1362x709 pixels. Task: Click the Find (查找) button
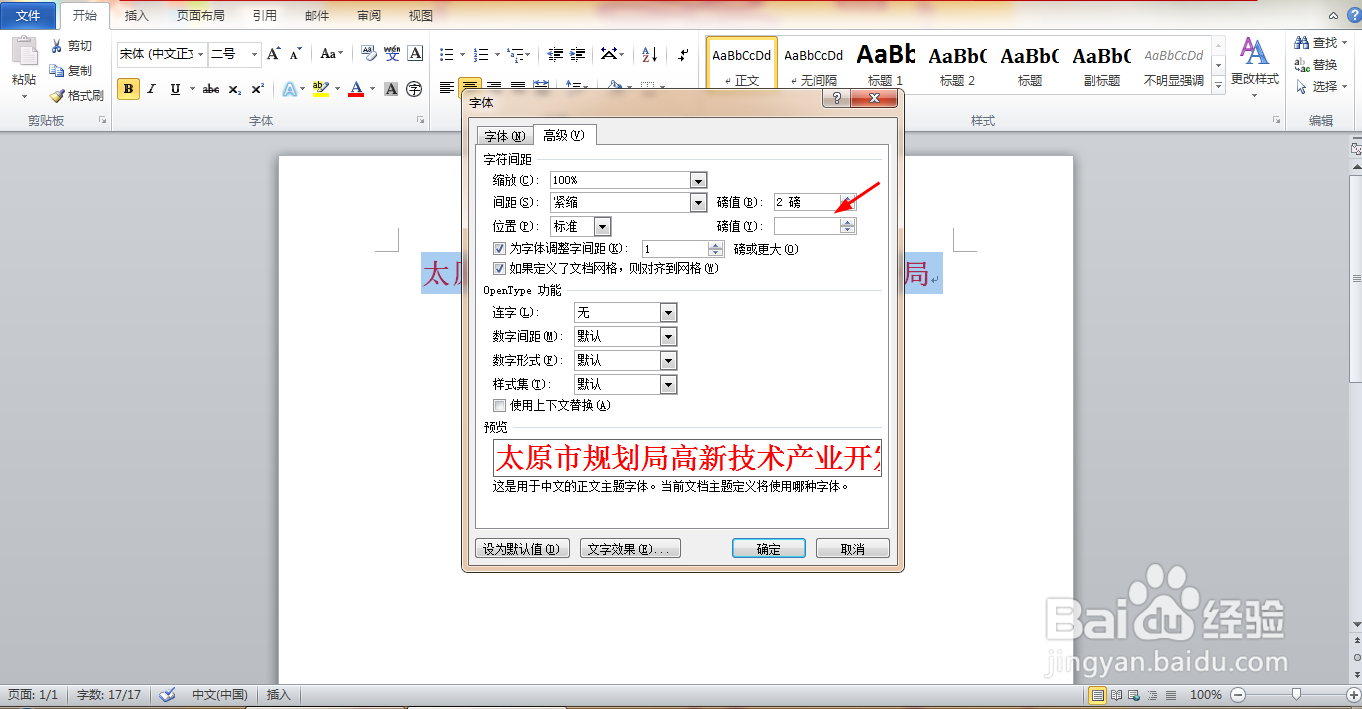coord(1316,43)
